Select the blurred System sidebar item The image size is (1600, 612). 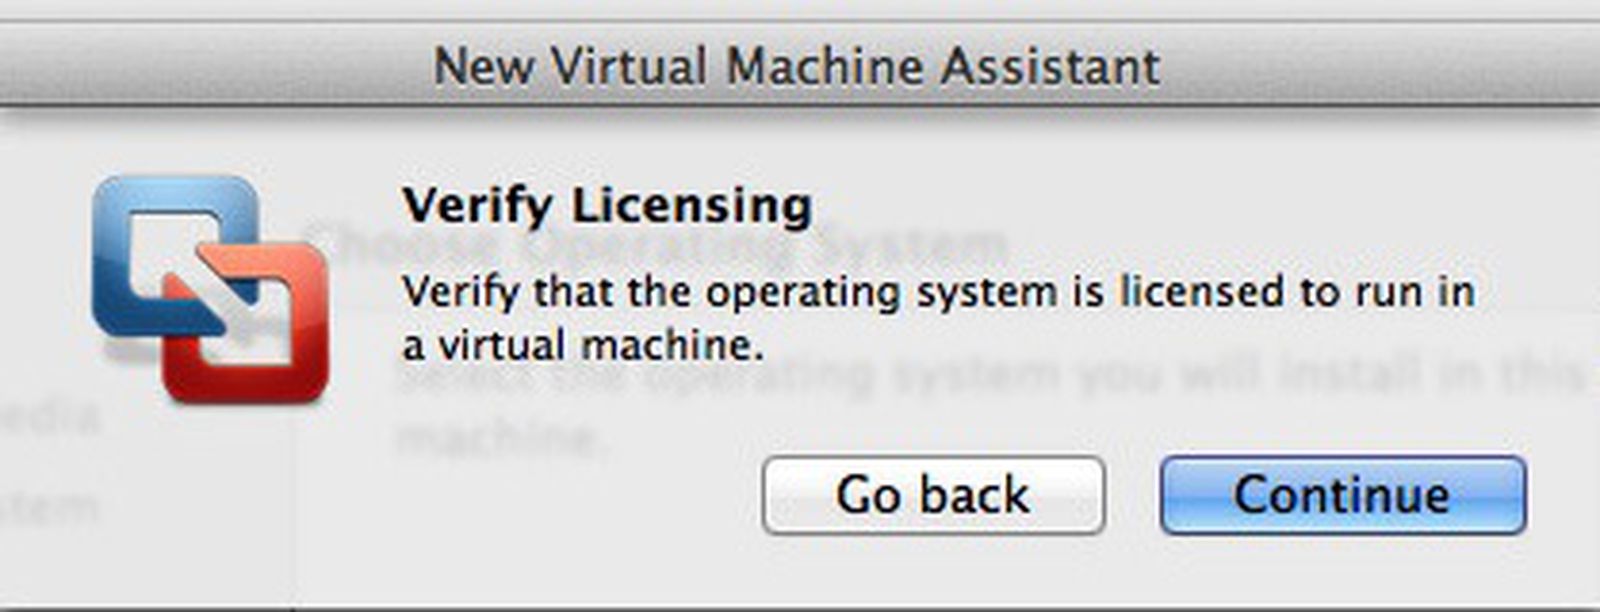pyautogui.click(x=50, y=507)
